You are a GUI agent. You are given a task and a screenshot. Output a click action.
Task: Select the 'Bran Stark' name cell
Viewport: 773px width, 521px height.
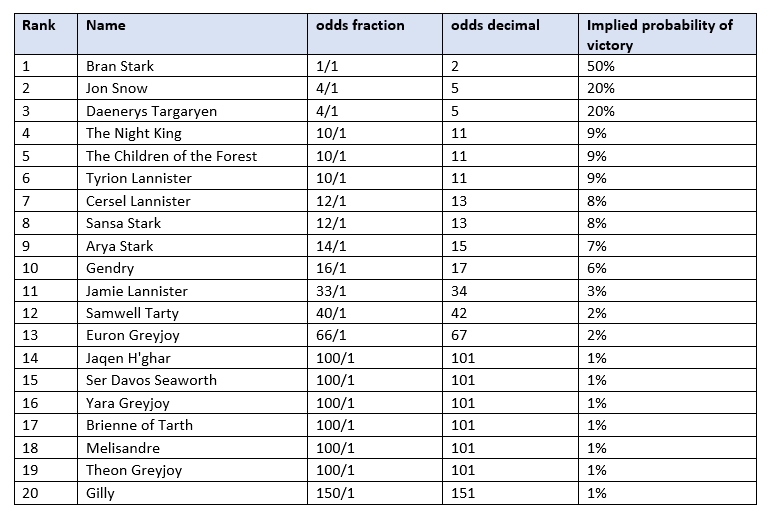click(x=120, y=66)
